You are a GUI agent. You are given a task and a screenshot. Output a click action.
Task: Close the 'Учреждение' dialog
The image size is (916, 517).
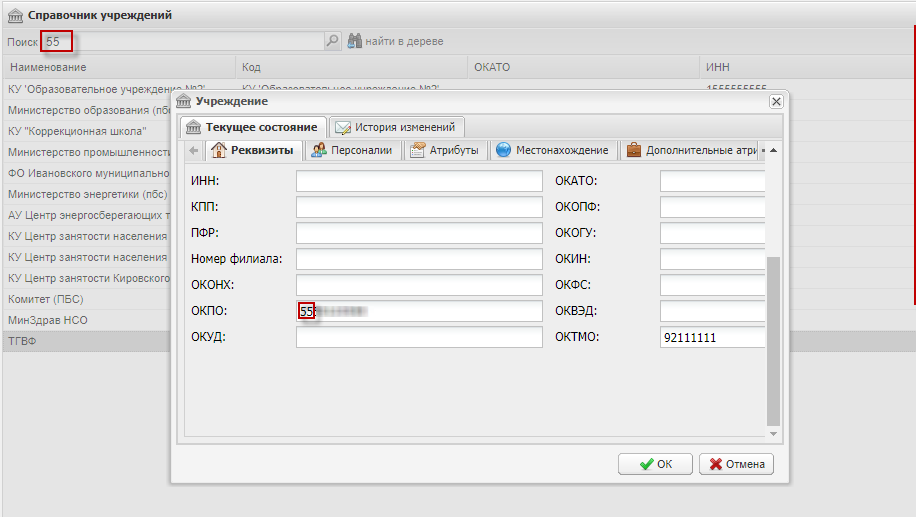[775, 102]
